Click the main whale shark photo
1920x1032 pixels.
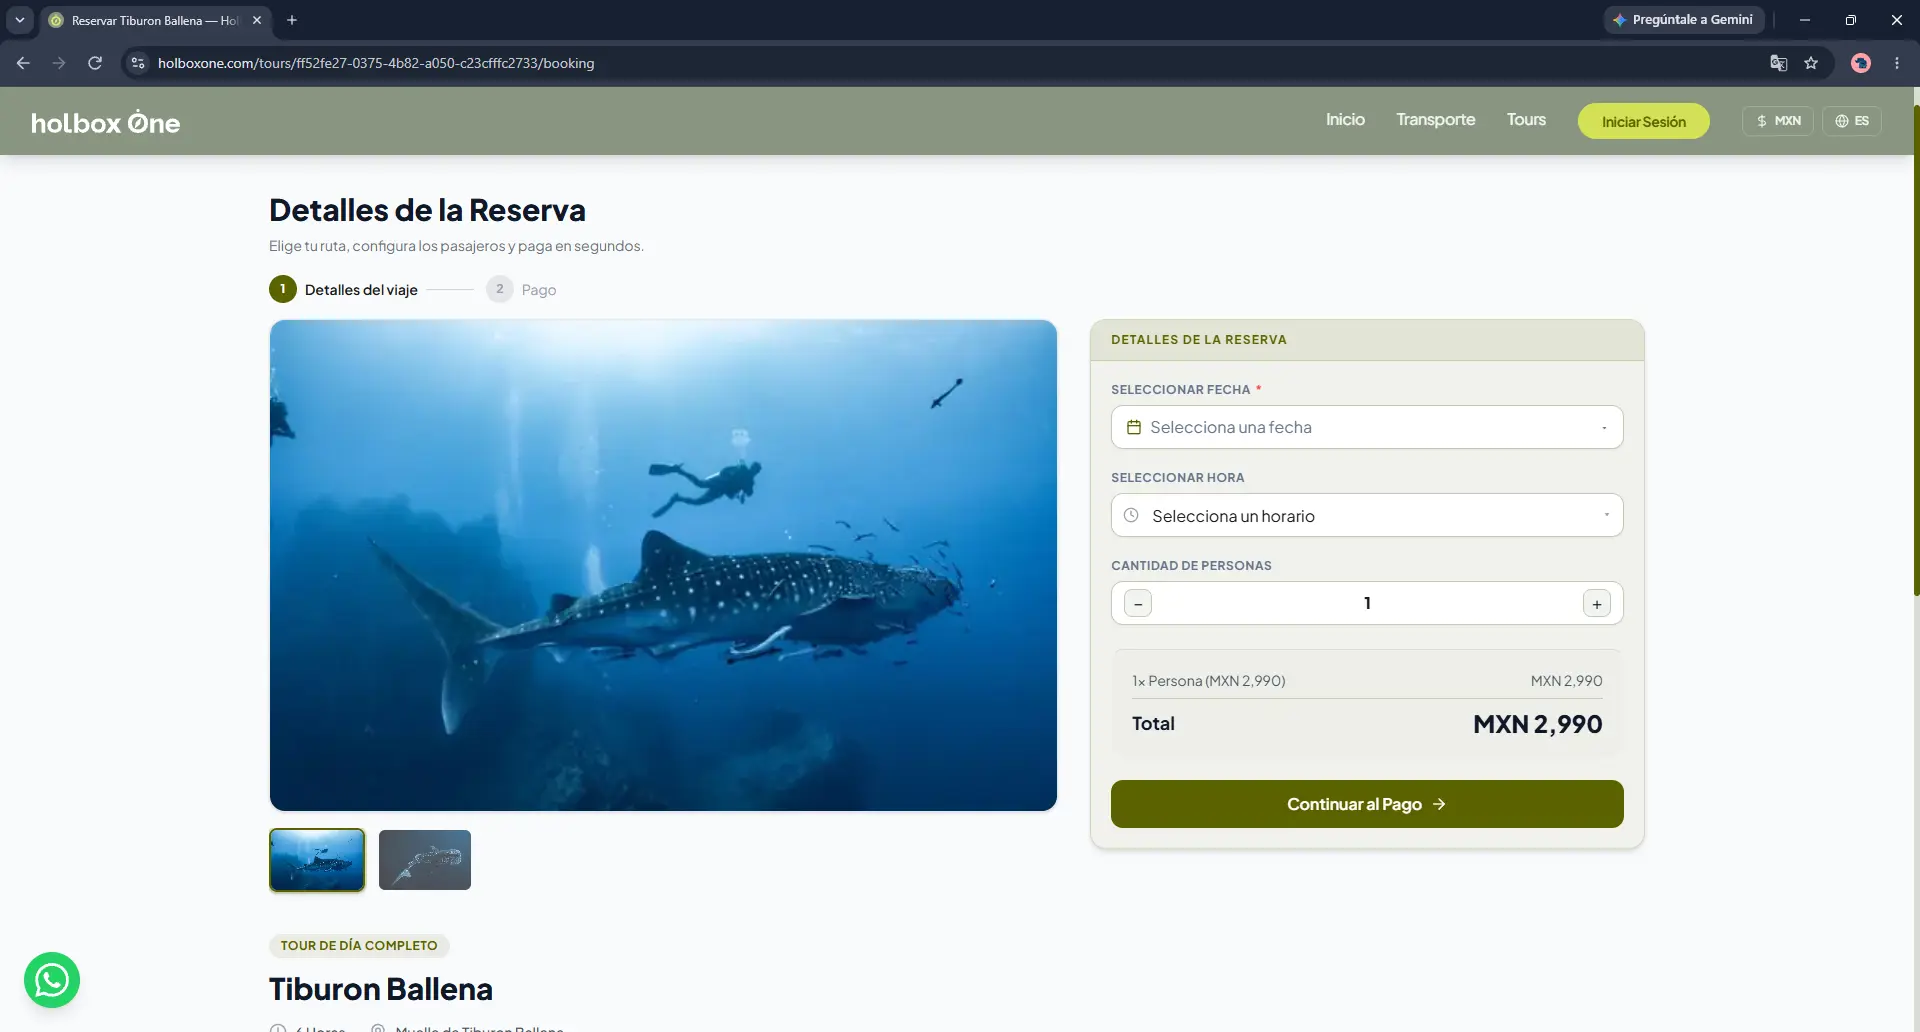(663, 565)
